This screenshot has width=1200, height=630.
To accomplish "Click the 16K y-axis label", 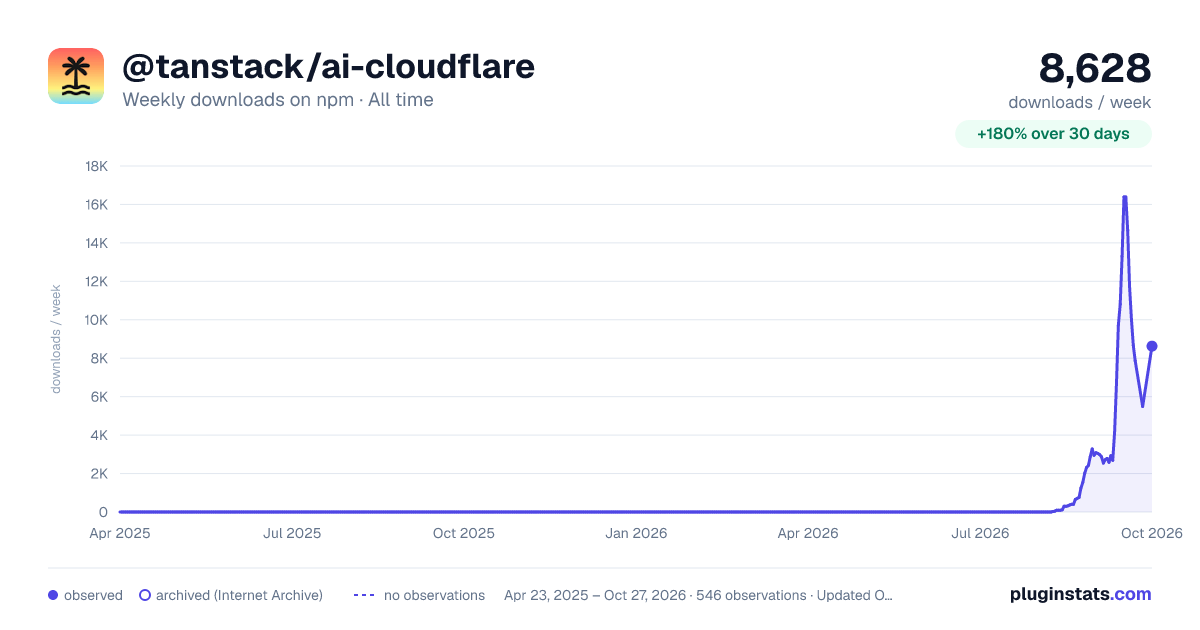I will coord(97,204).
